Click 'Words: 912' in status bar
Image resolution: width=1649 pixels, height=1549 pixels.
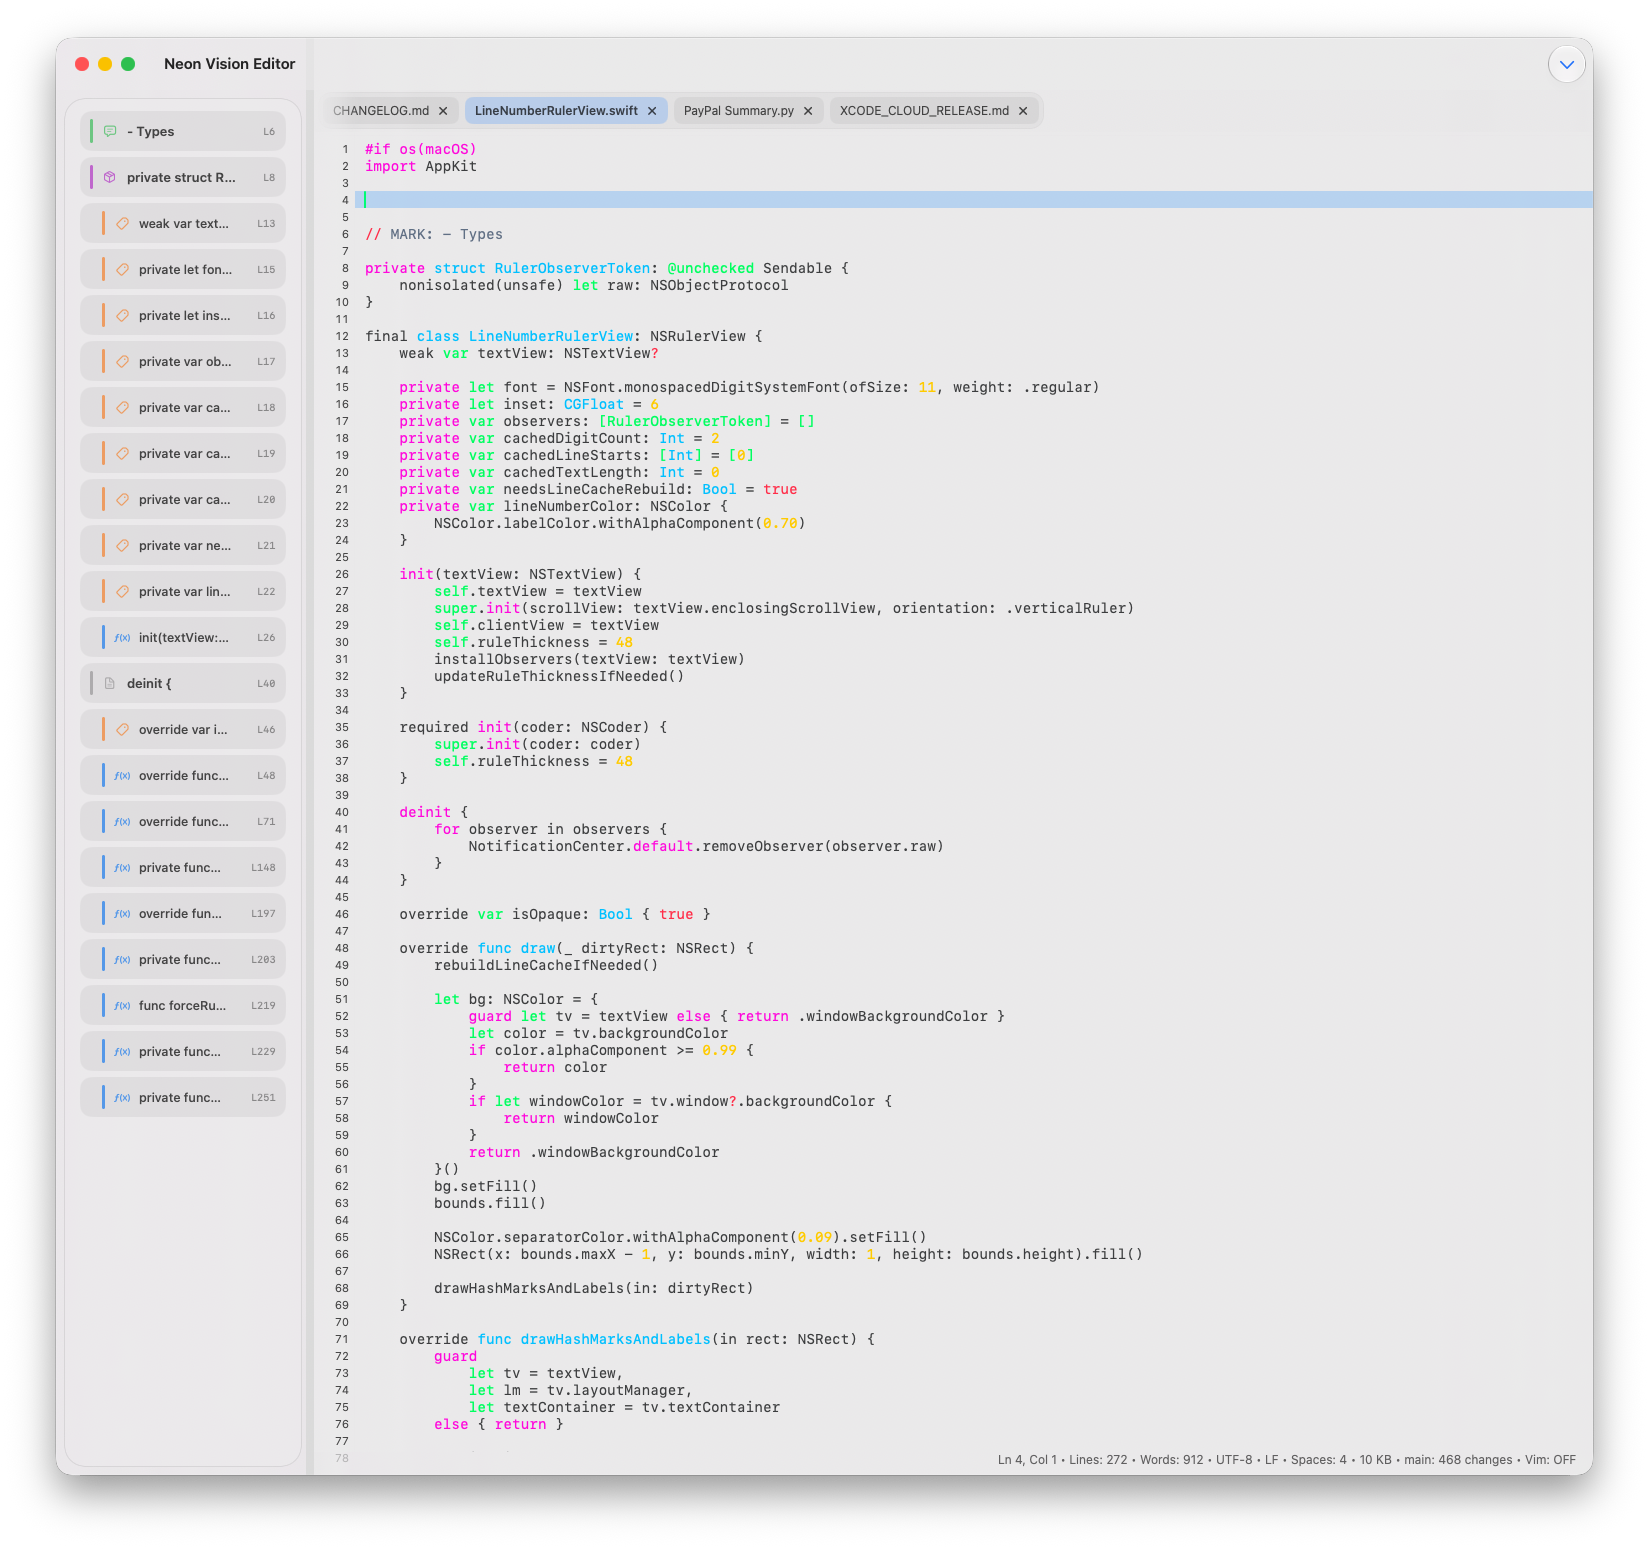click(x=1172, y=1460)
